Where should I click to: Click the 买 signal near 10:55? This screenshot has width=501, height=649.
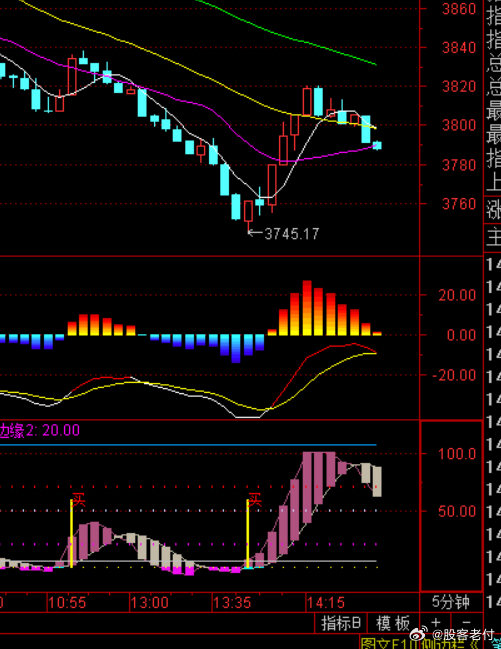pos(78,500)
